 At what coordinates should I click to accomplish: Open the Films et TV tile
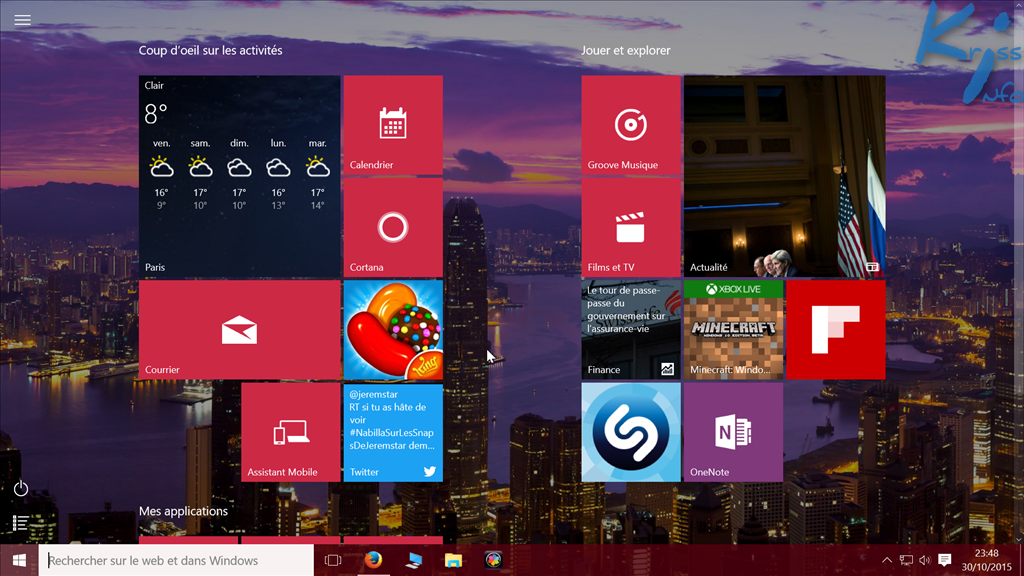(x=631, y=228)
